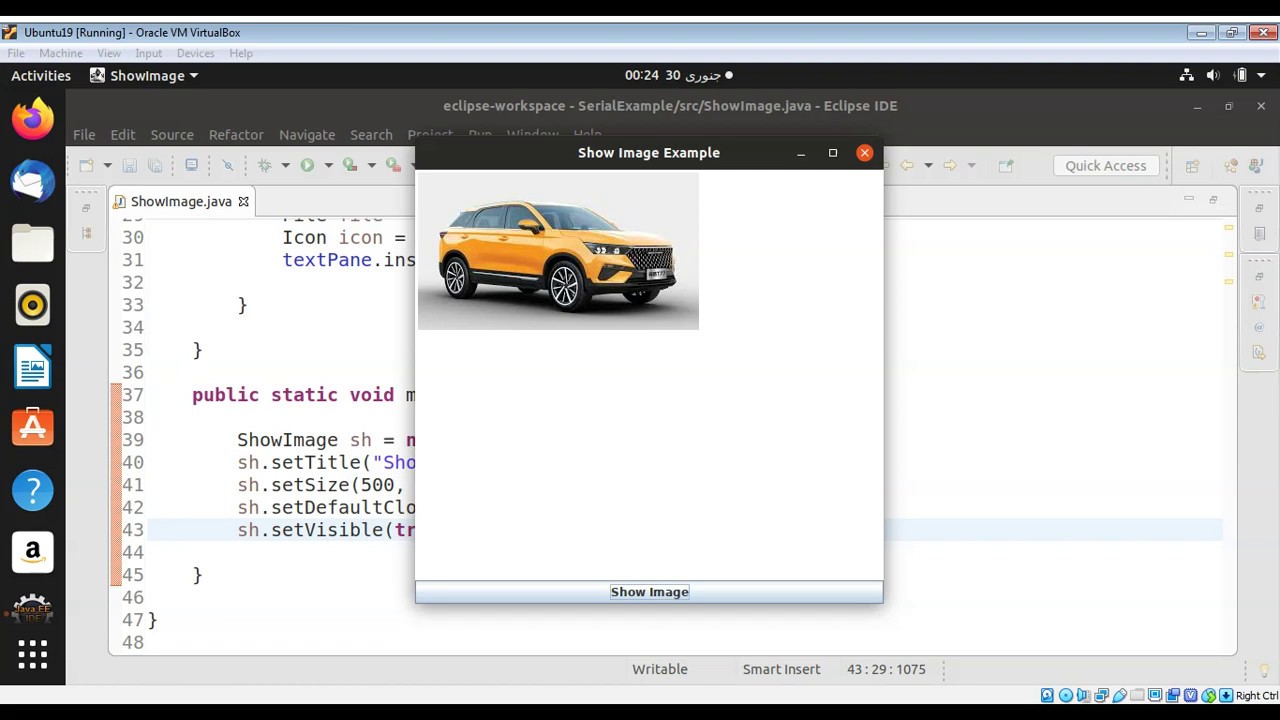The width and height of the screenshot is (1280, 720).
Task: Open the Forward history dropdown arrow
Action: point(971,165)
